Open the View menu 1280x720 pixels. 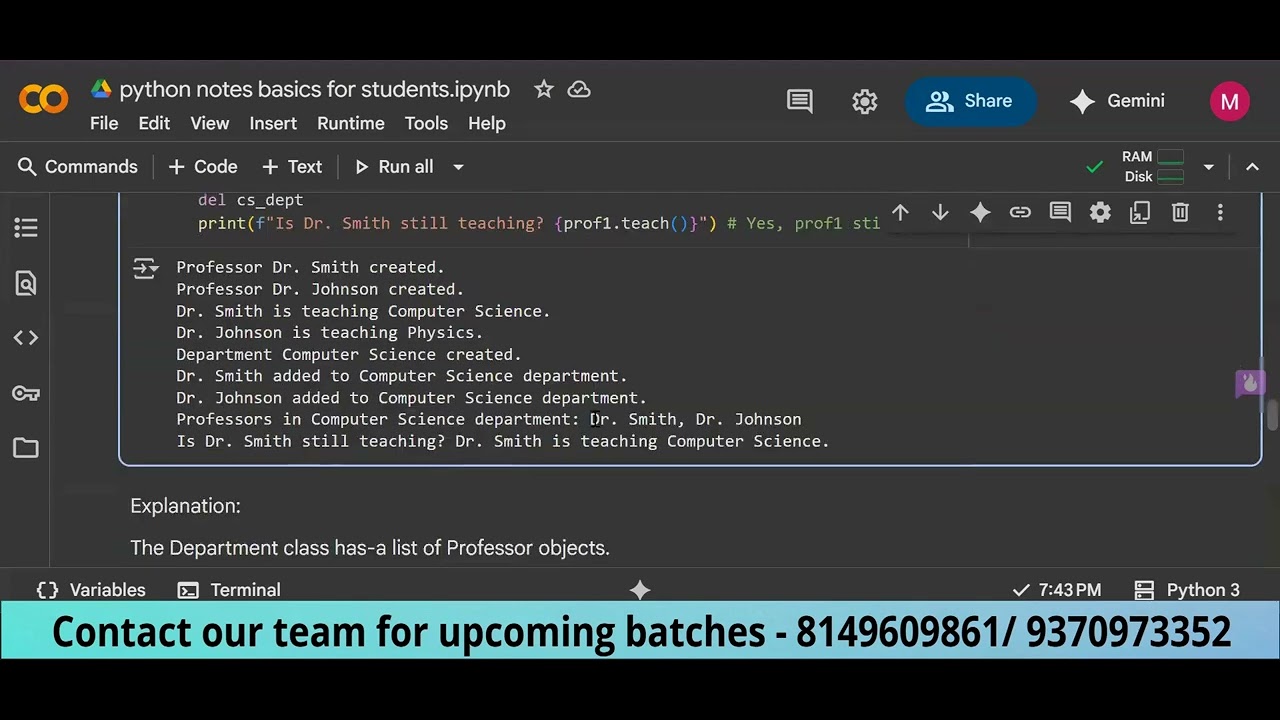coord(210,123)
